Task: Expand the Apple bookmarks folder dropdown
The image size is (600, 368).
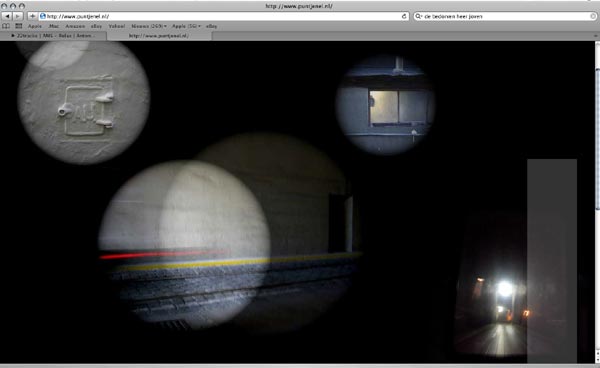Action: point(186,26)
